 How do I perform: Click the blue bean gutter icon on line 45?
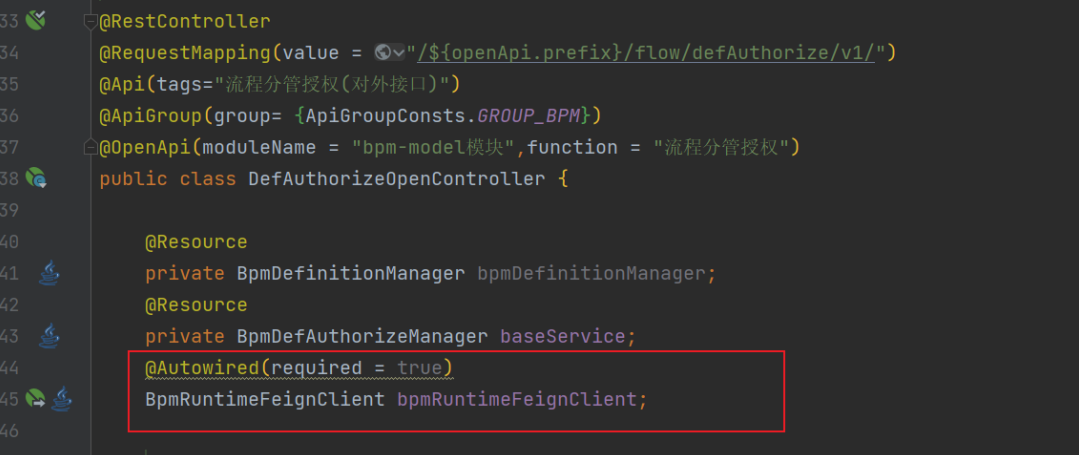[62, 399]
